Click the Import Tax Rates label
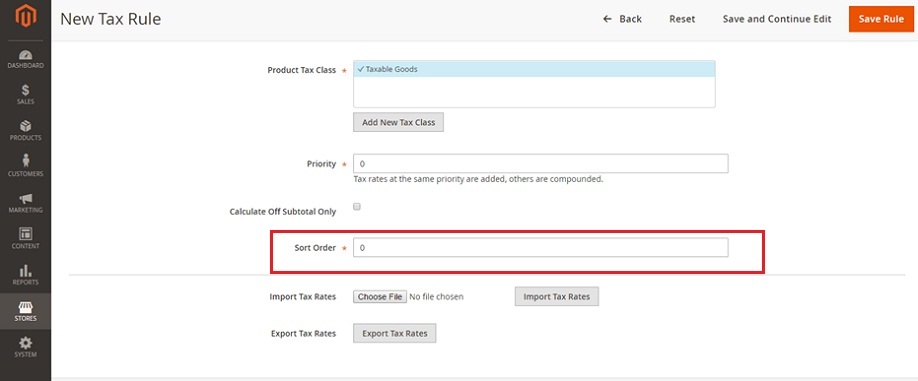The width and height of the screenshot is (918, 381). click(303, 297)
